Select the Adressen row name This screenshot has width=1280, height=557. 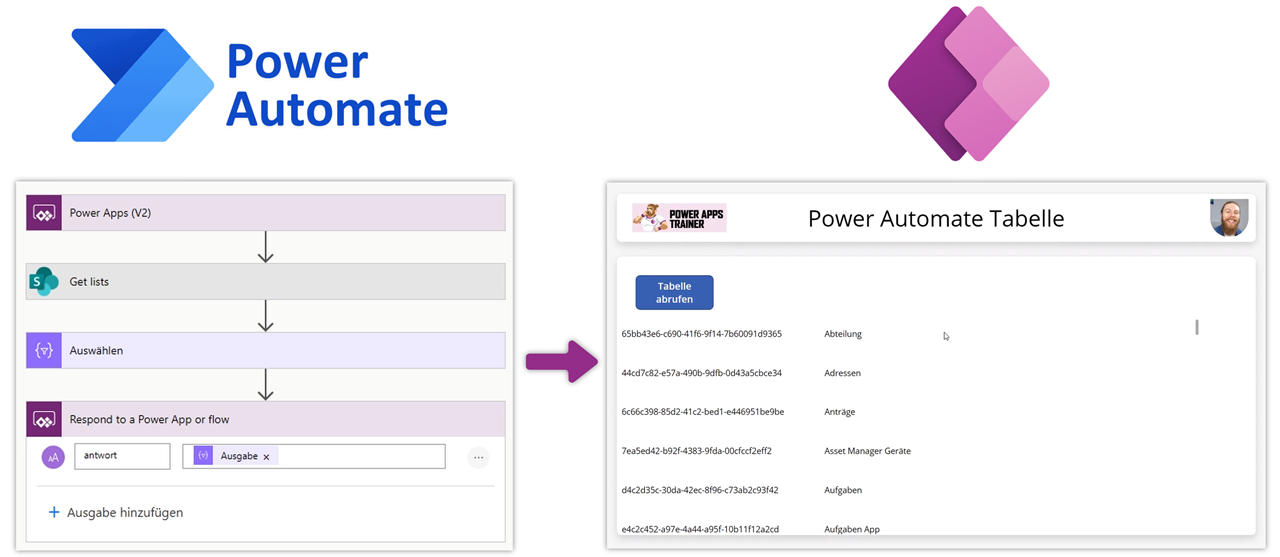[x=842, y=373]
